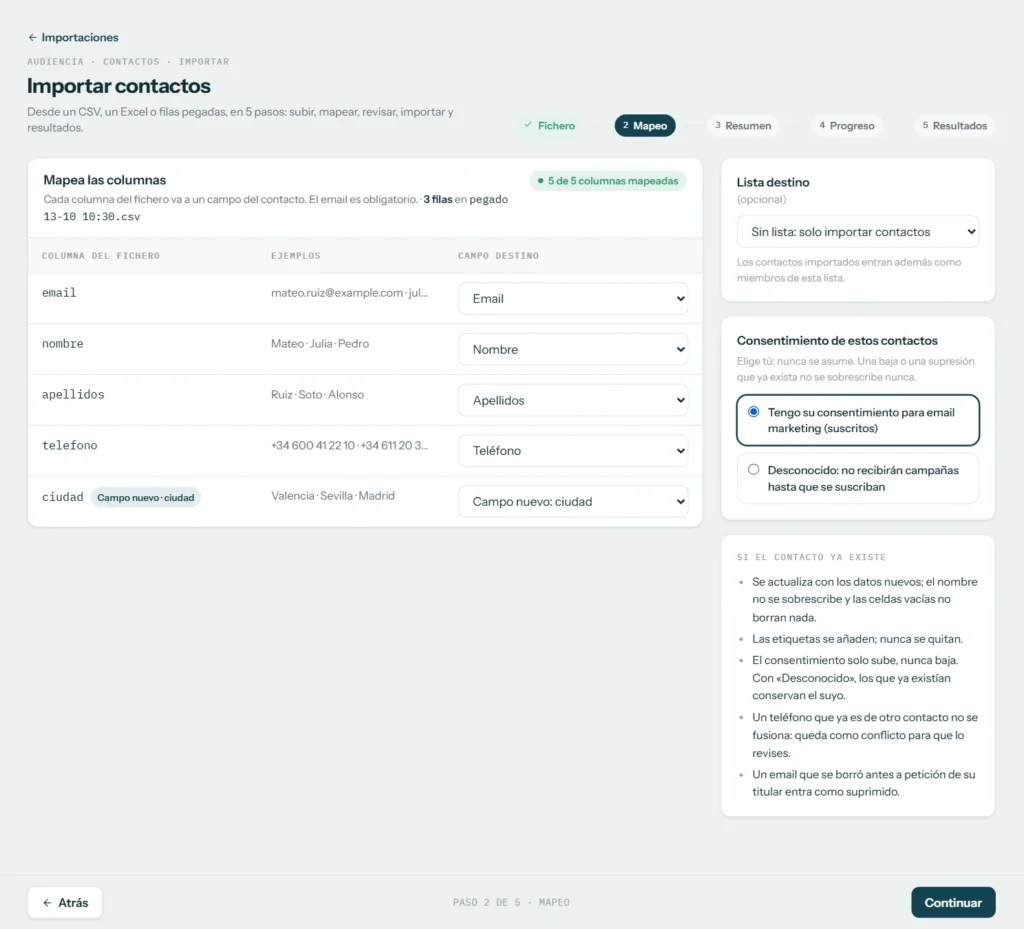Image resolution: width=1024 pixels, height=929 pixels.
Task: Click the 'email' file column name
Action: point(59,292)
